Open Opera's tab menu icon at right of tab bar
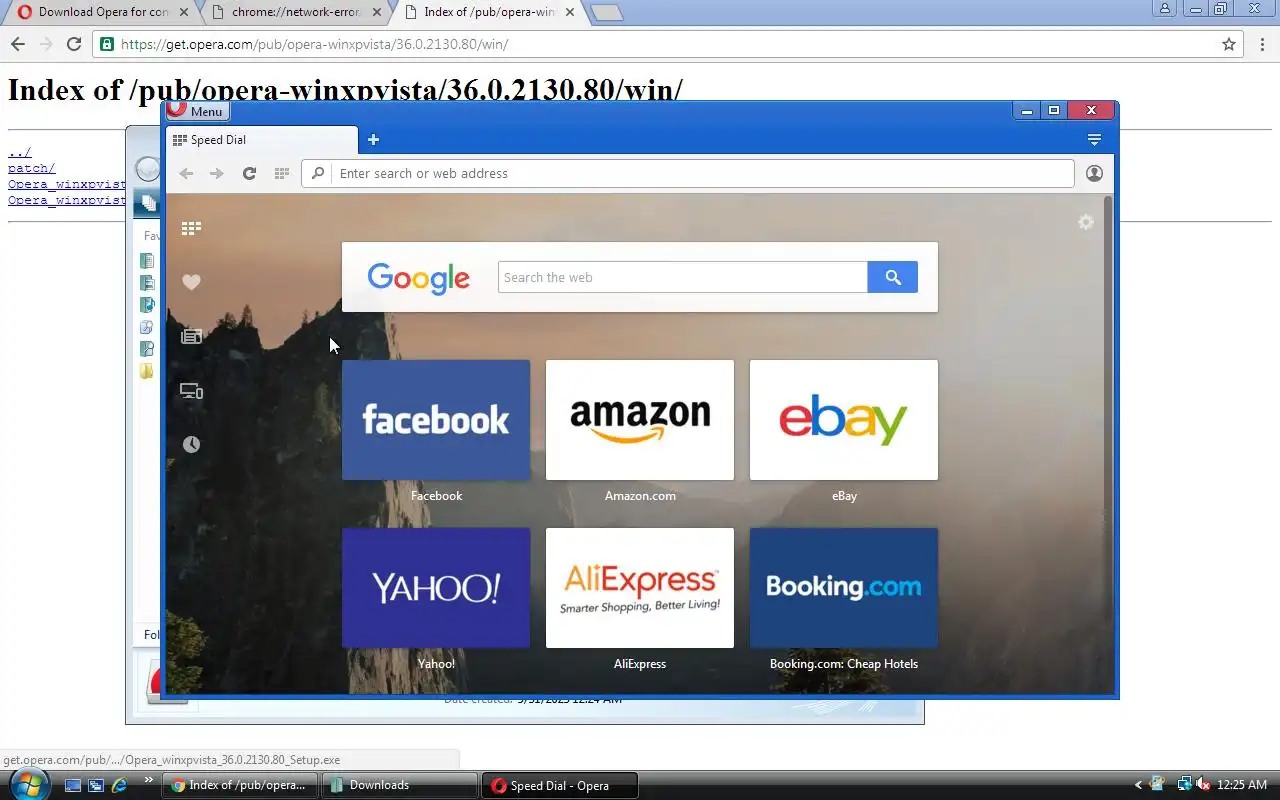Viewport: 1280px width, 800px height. (x=1094, y=140)
